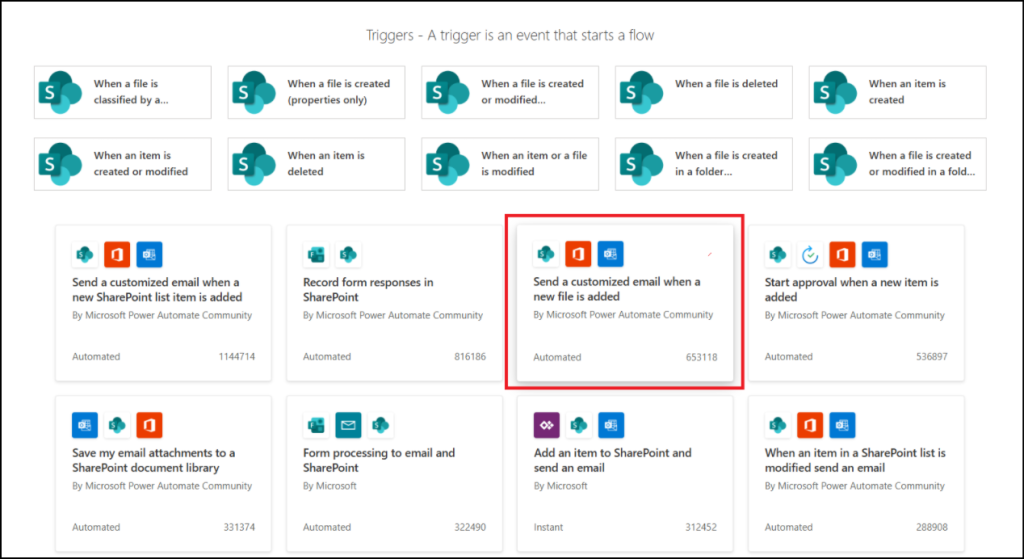Open the 'Send a customized email when a new file is added' template

click(x=625, y=304)
